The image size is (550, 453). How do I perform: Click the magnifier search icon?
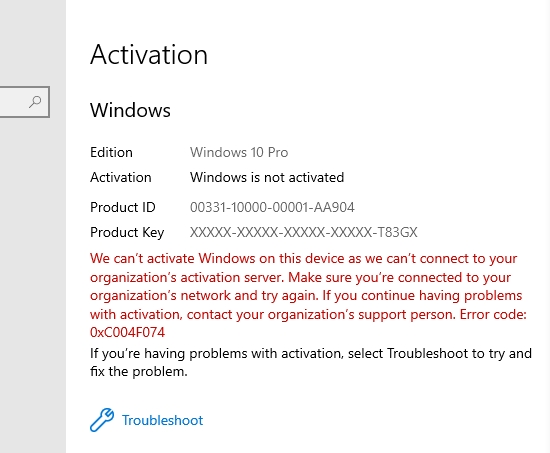tap(35, 102)
